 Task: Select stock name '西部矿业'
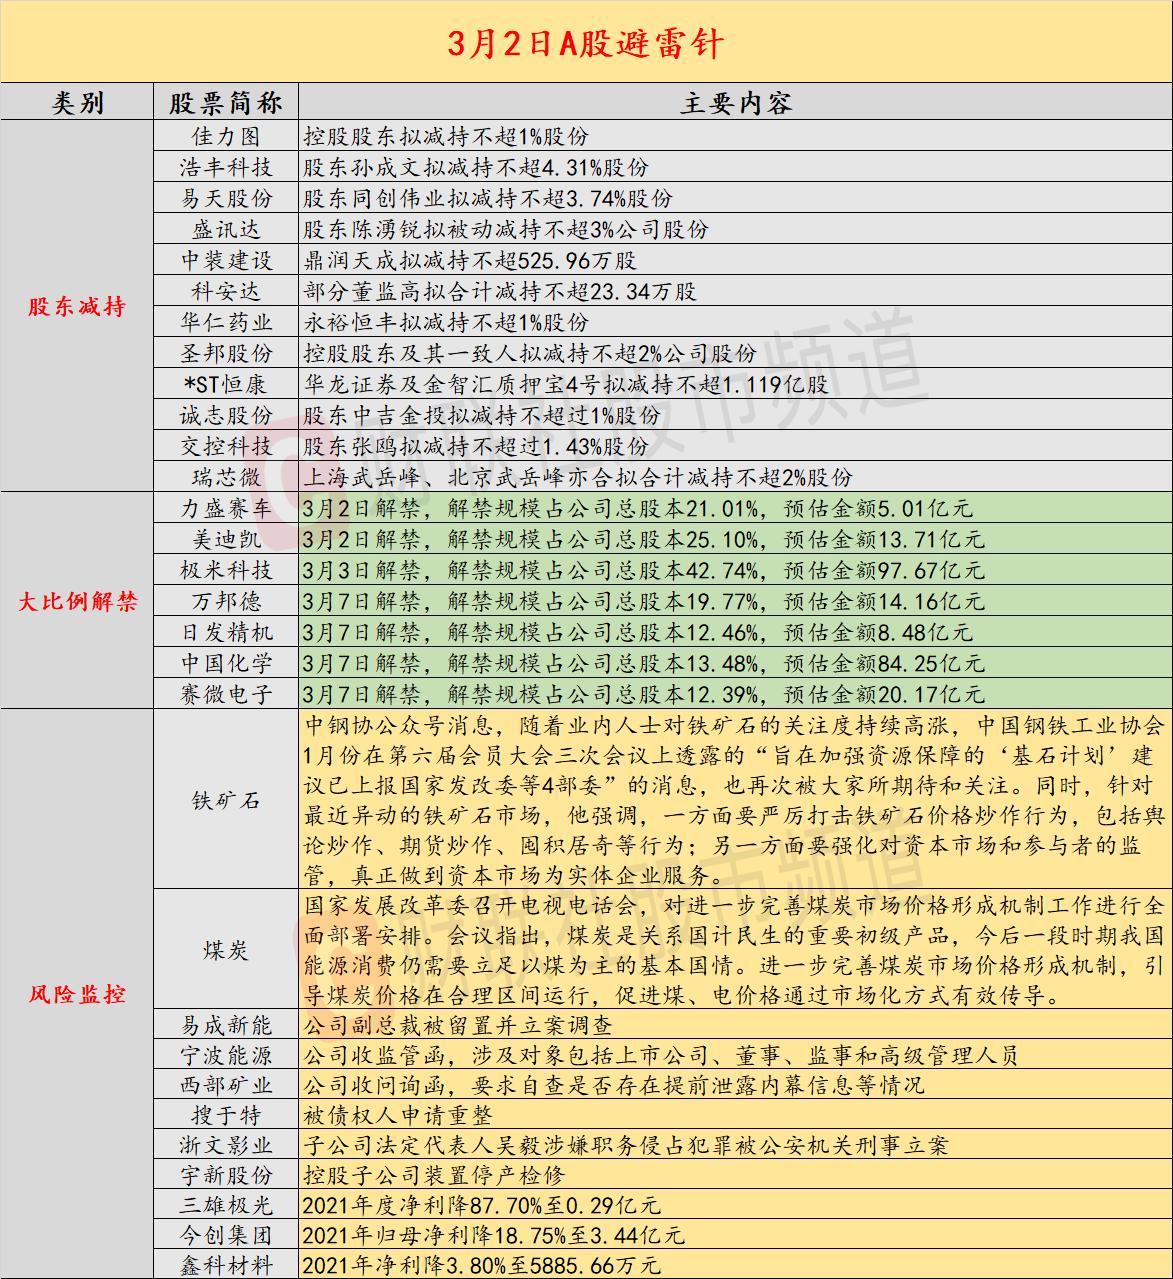pos(226,1085)
